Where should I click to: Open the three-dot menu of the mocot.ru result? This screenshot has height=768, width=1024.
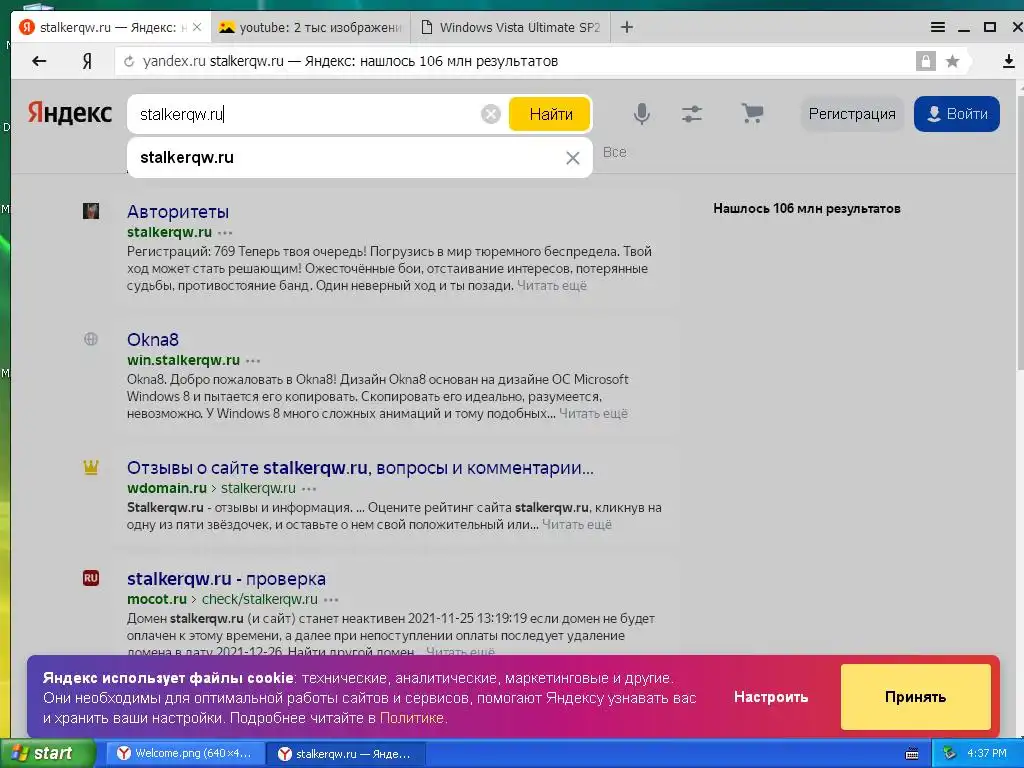tap(332, 600)
